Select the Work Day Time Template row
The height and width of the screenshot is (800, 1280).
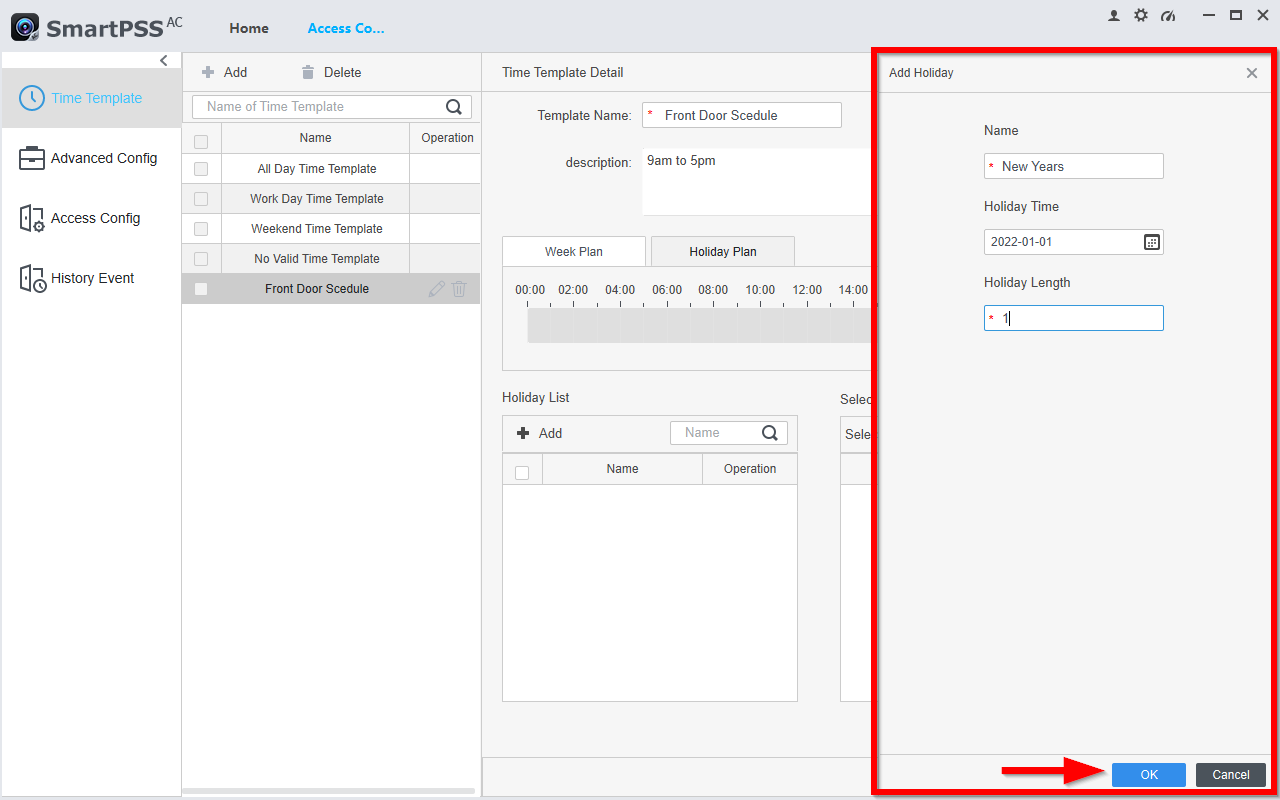(x=331, y=199)
